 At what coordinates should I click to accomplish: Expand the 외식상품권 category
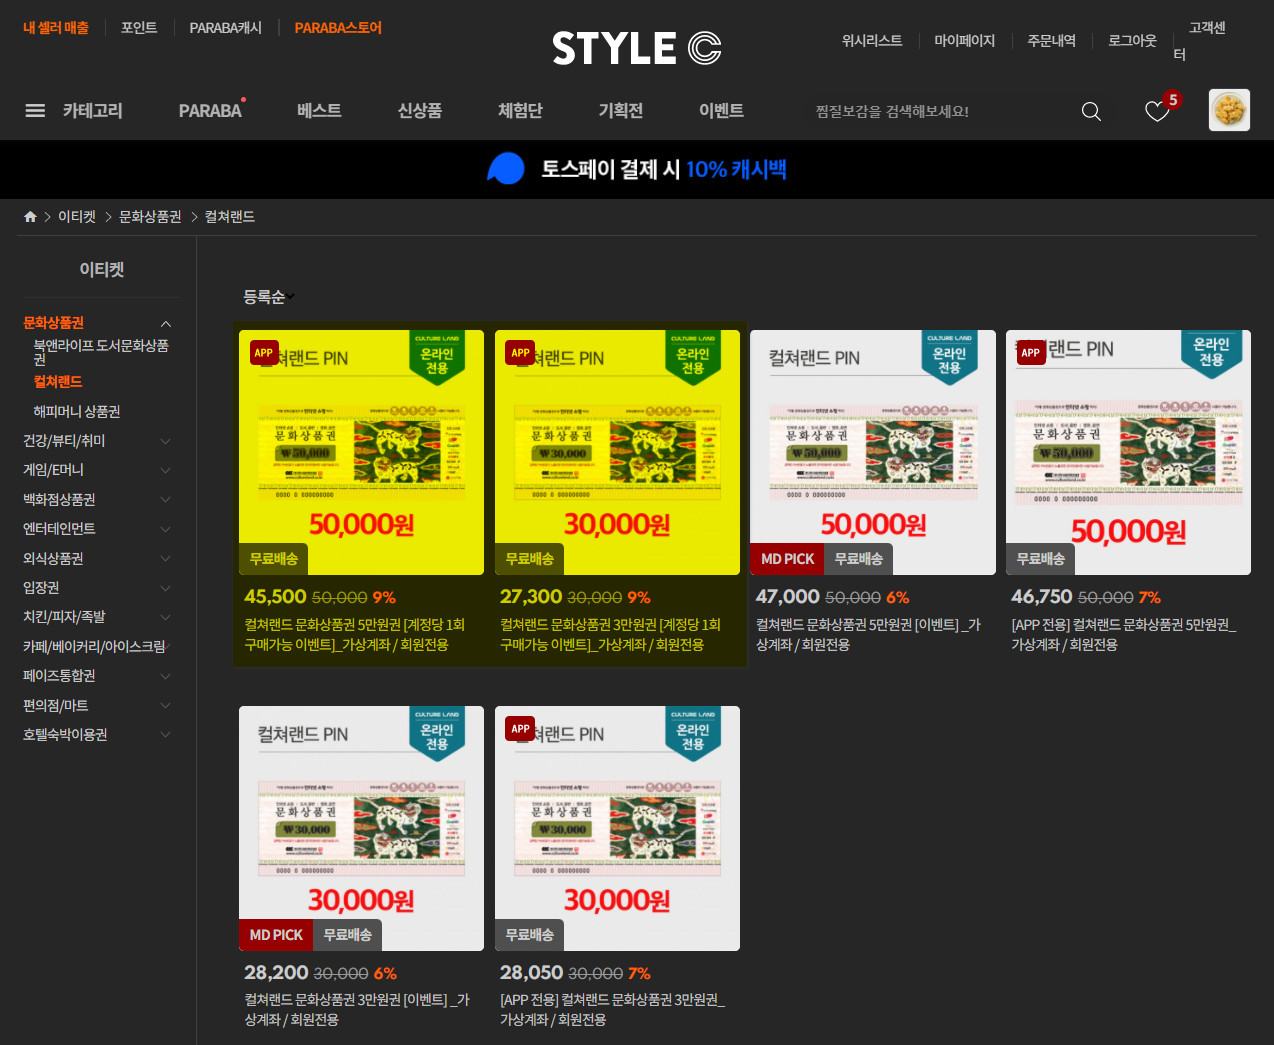[x=166, y=559]
